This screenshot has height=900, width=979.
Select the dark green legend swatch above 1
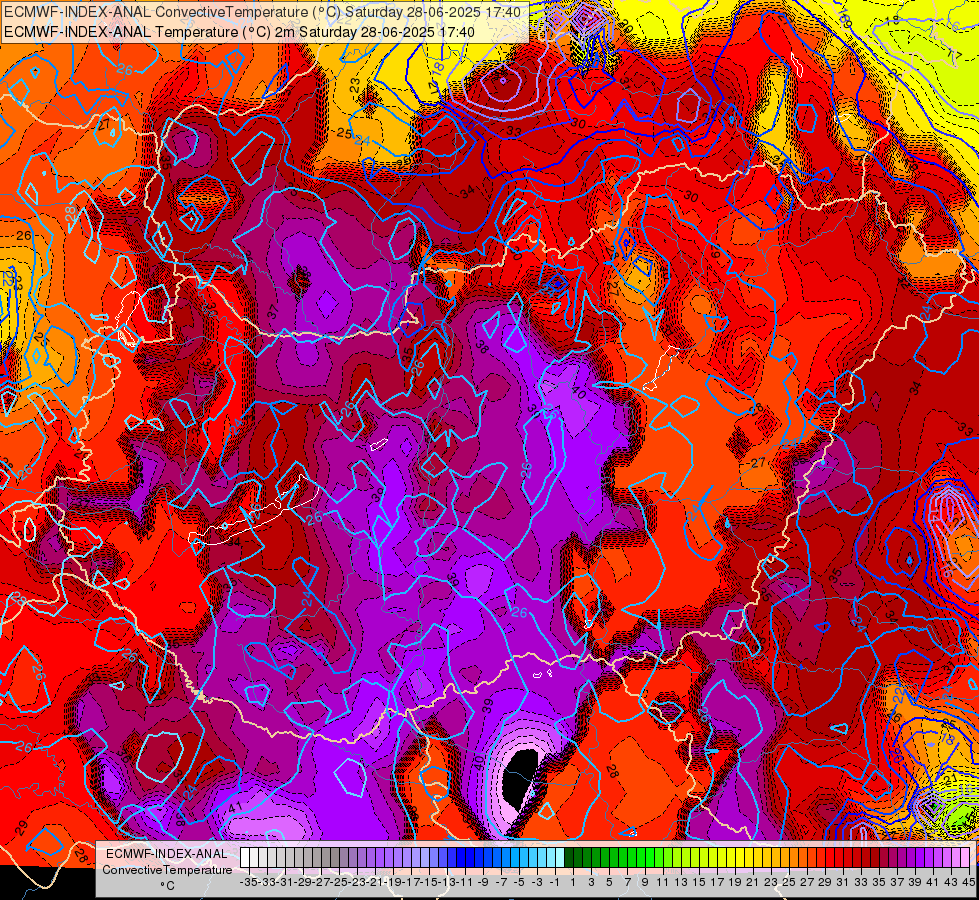coord(569,858)
